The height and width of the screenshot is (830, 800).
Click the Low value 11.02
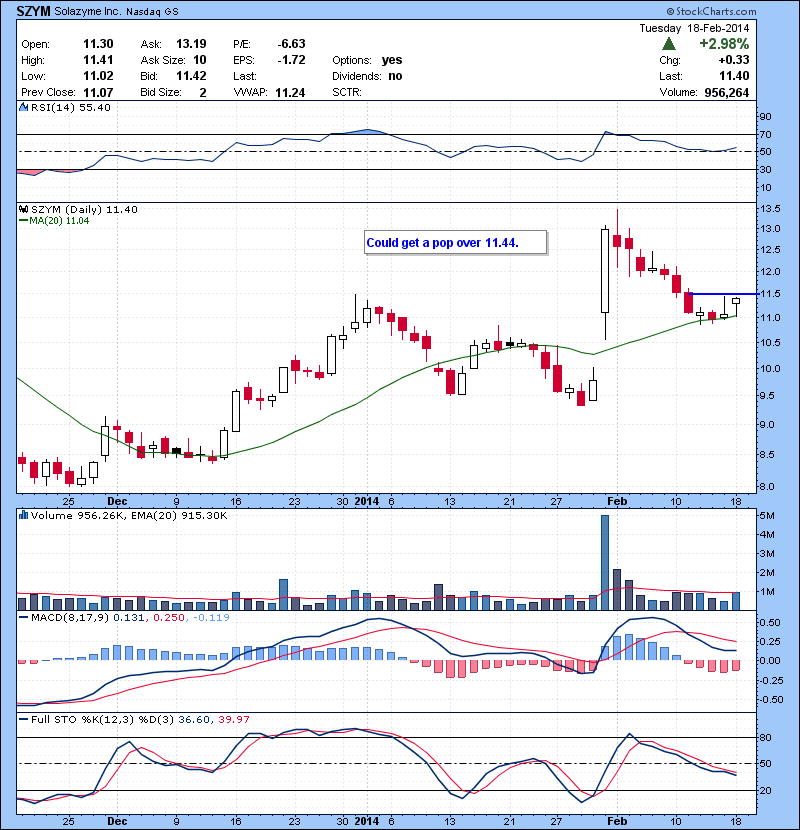[x=98, y=76]
